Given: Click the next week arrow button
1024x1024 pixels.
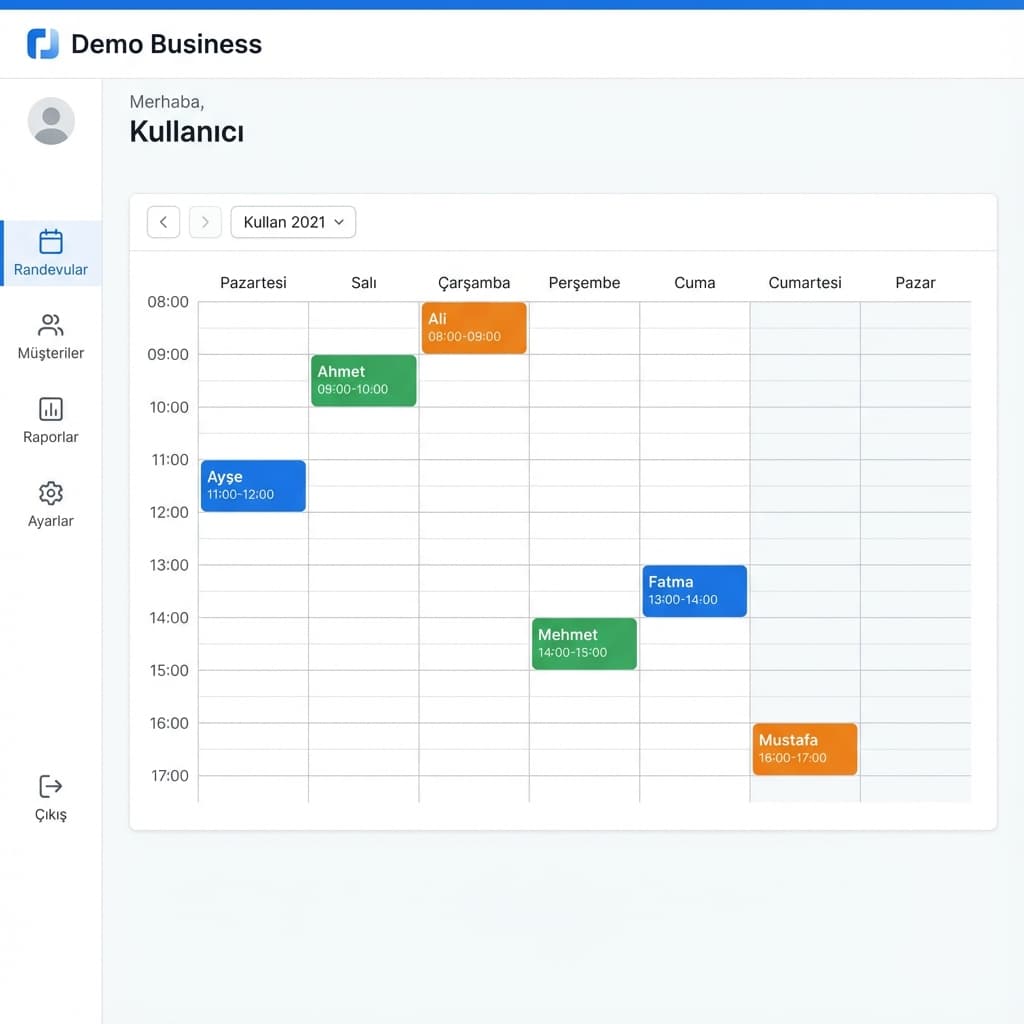Looking at the screenshot, I should click(x=205, y=222).
